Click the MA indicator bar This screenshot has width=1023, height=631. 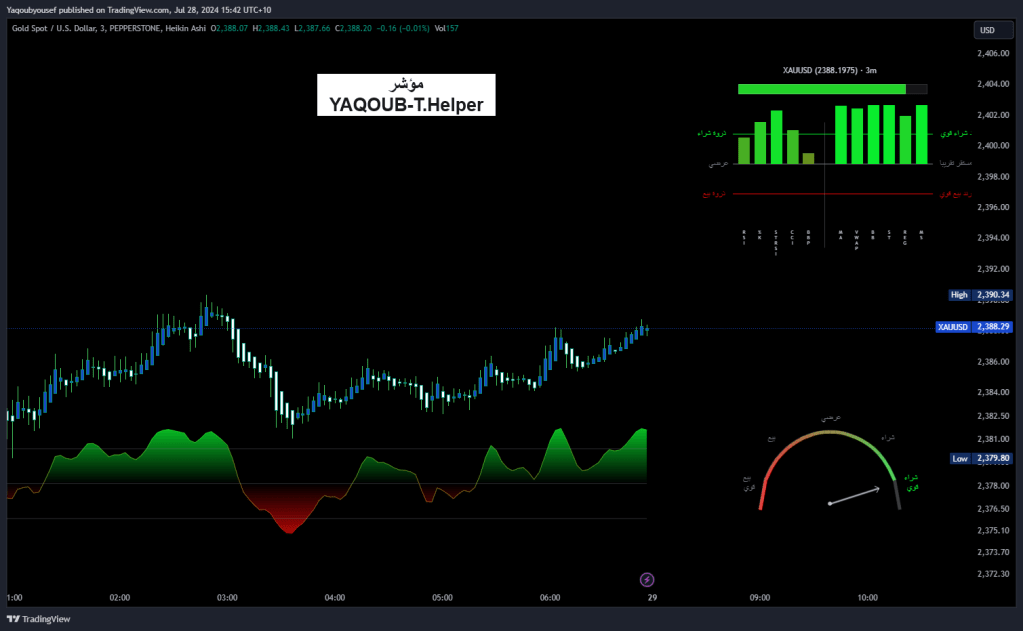click(x=841, y=135)
